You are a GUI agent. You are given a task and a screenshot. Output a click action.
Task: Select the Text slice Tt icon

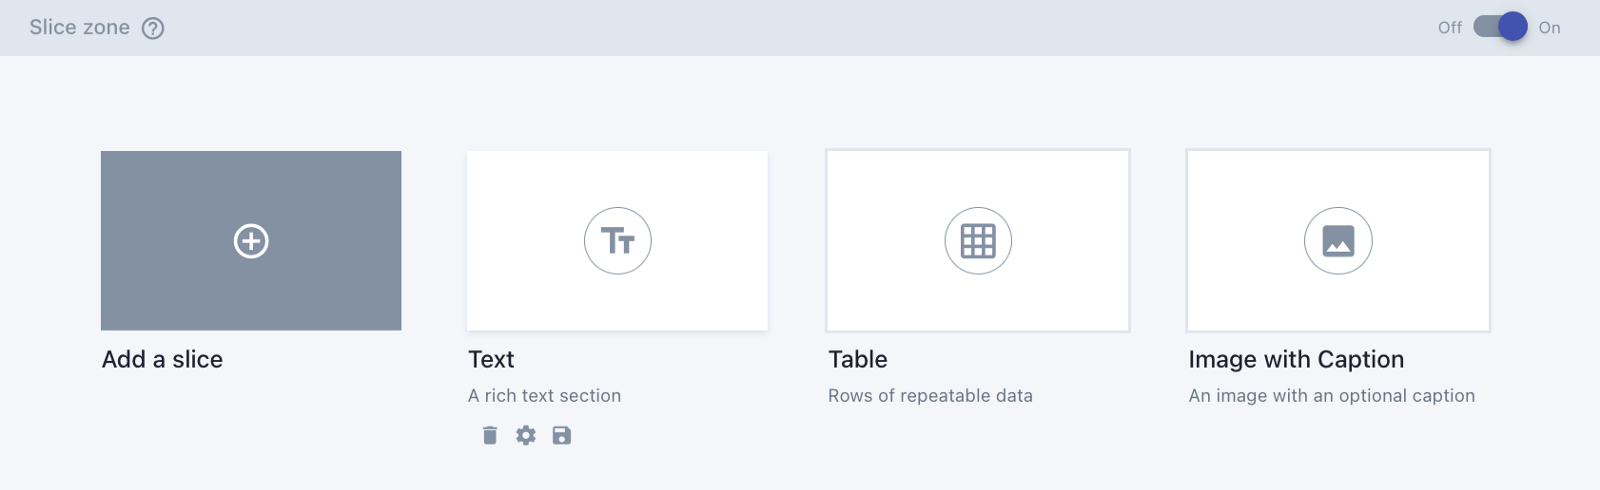(618, 241)
